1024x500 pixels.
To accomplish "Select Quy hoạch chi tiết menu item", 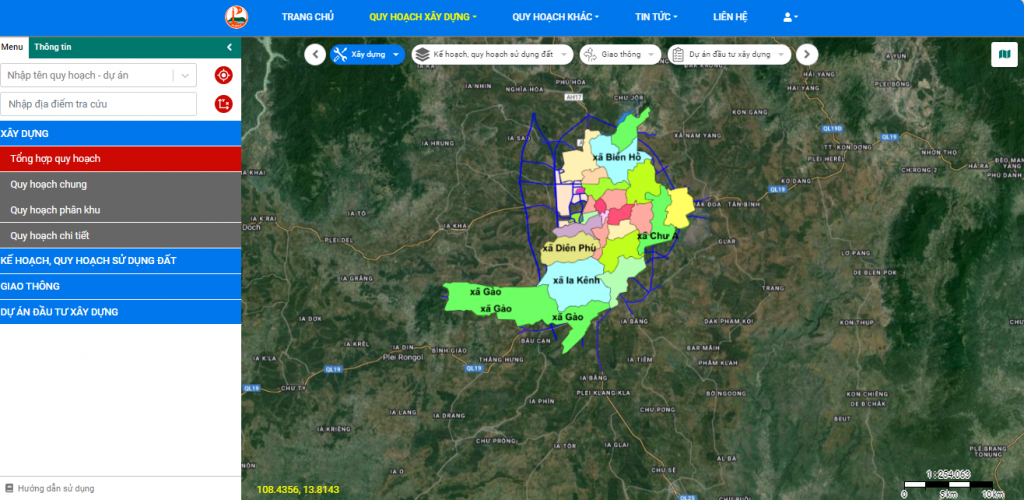I will pyautogui.click(x=120, y=236).
